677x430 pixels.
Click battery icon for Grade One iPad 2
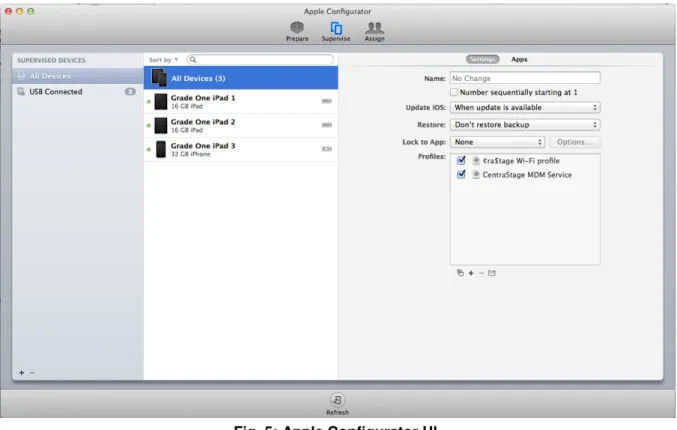coord(327,125)
